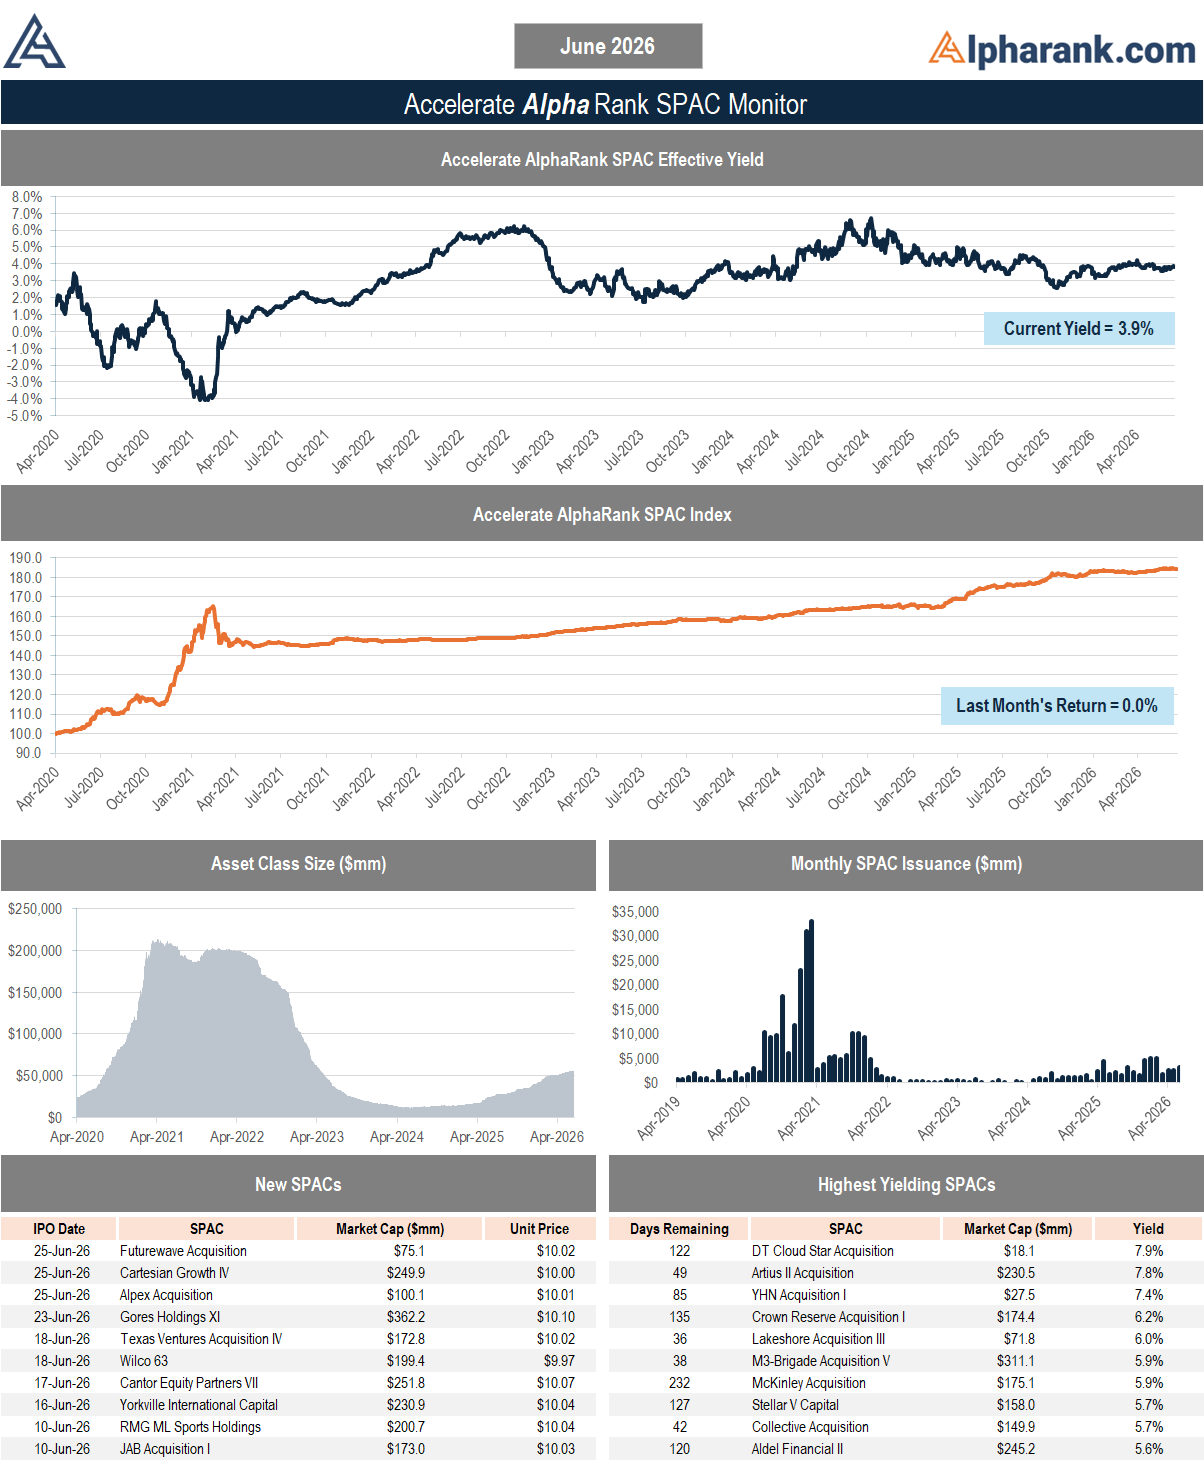Select the M3-Brigade Acquisition V name

coord(821,1361)
